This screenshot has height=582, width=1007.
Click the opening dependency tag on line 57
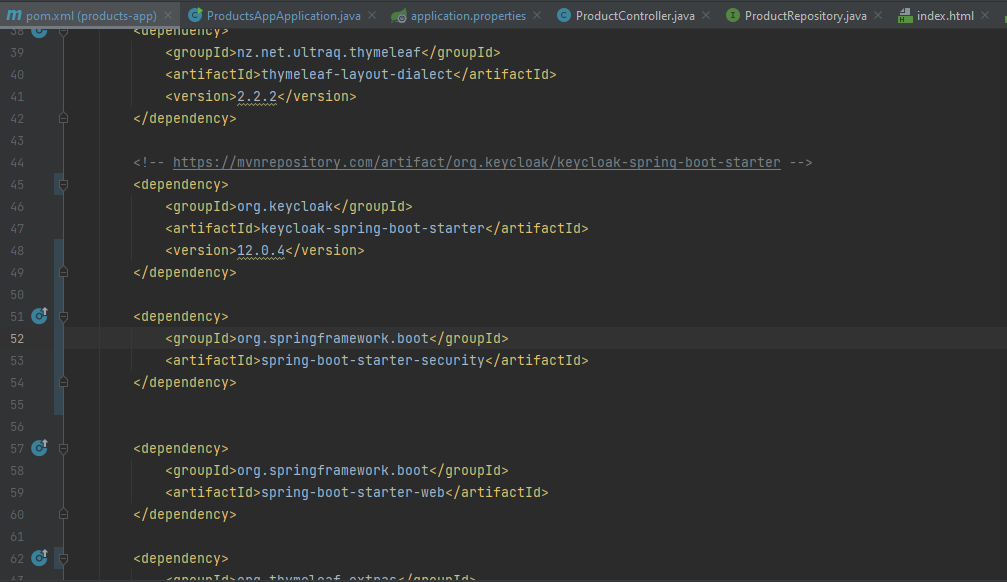tap(181, 448)
